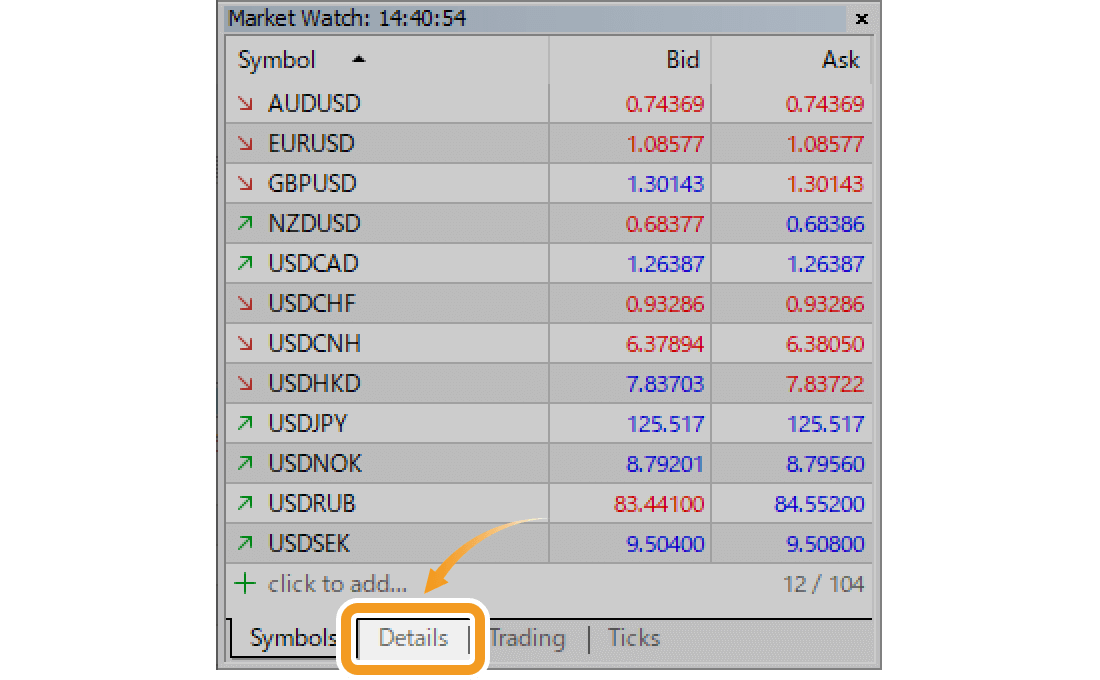Screen dimensions: 1100x680
Task: Click the downward trend icon next to USDCNH
Action: (246, 343)
